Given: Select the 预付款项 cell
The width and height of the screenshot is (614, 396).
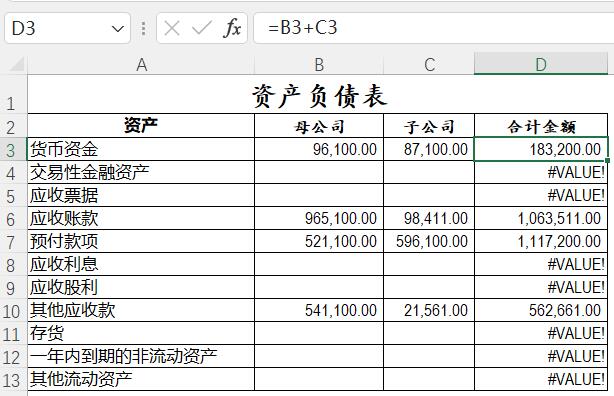Looking at the screenshot, I should click(141, 241).
